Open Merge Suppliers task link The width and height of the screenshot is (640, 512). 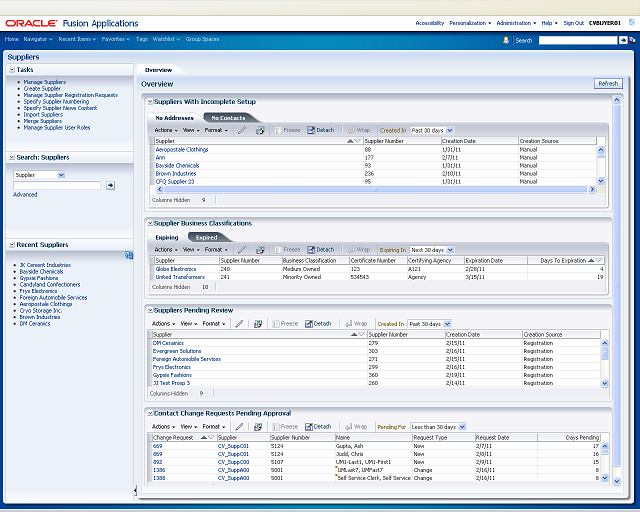[42, 121]
